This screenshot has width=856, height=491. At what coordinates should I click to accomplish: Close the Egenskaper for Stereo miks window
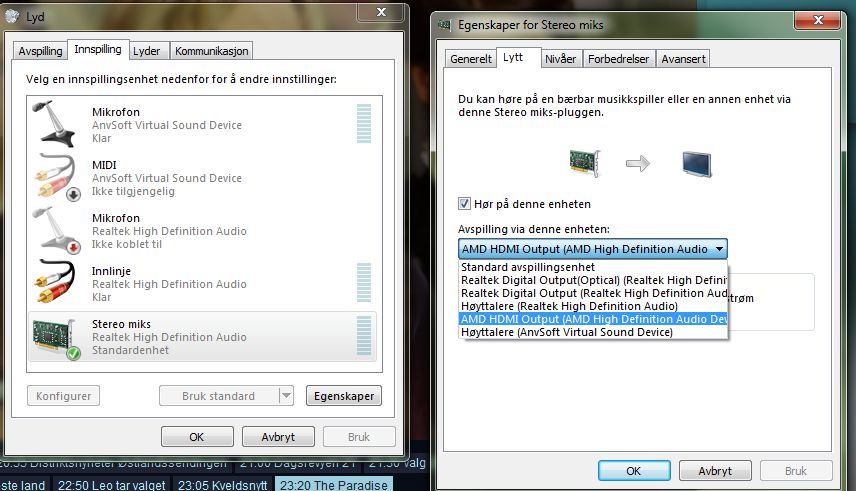pyautogui.click(x=818, y=20)
